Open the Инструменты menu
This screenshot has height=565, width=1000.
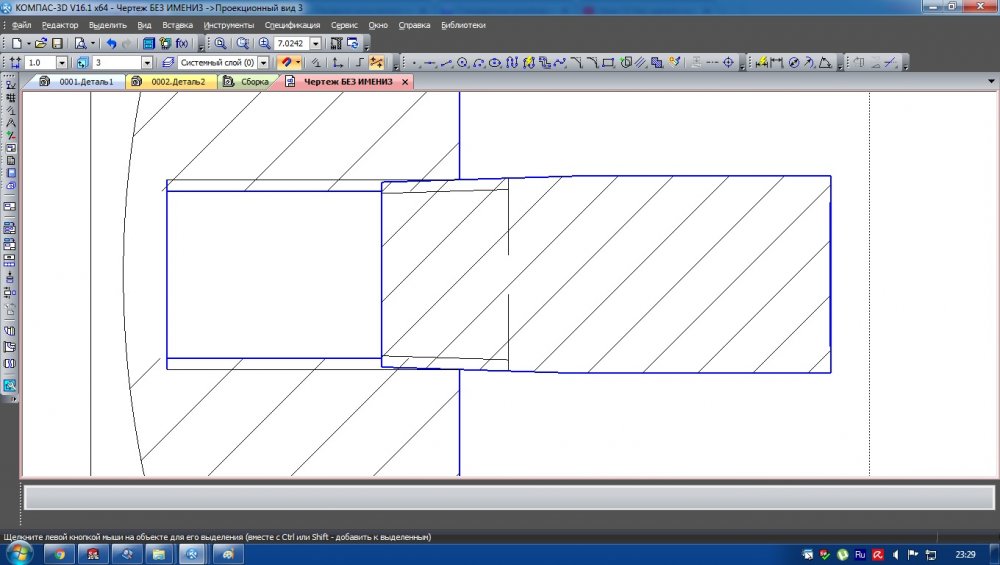[228, 24]
